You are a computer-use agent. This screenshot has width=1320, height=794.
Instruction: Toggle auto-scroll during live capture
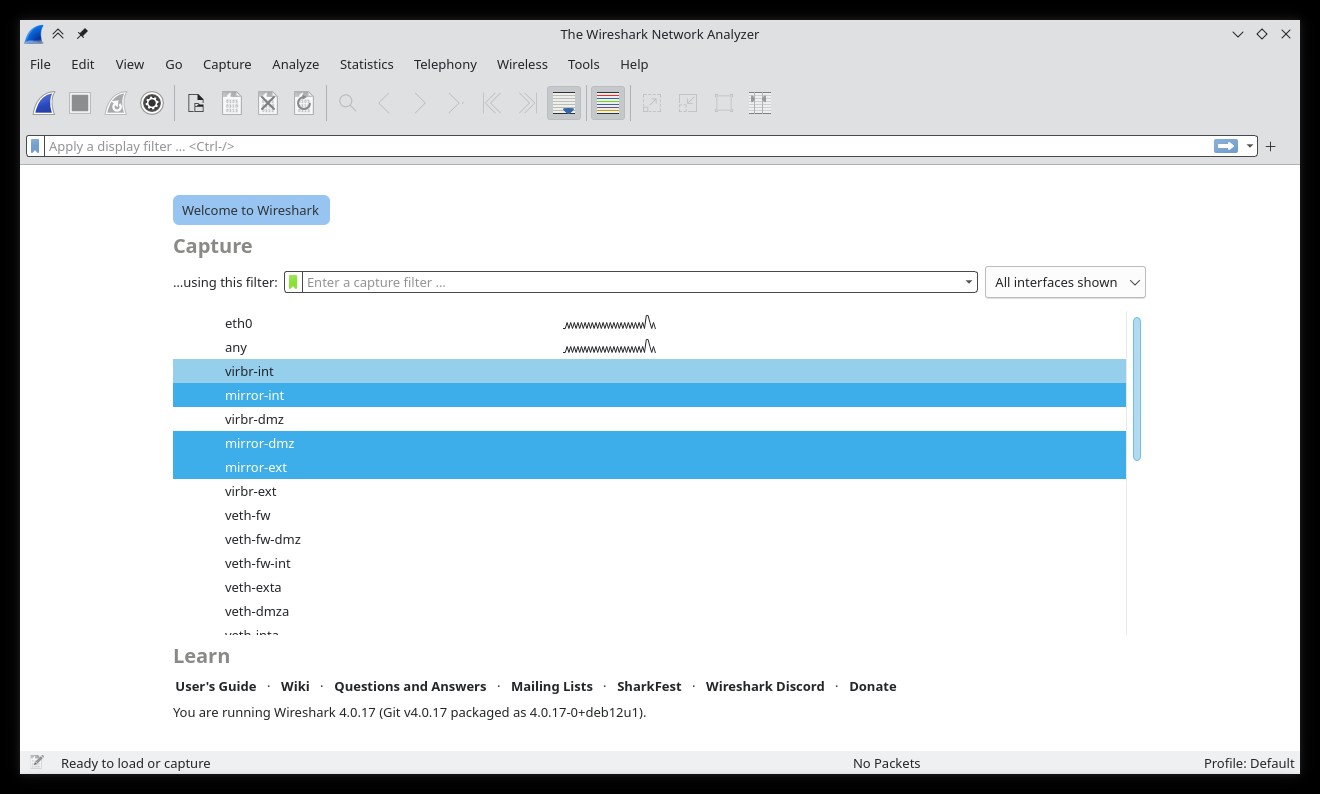click(x=564, y=103)
